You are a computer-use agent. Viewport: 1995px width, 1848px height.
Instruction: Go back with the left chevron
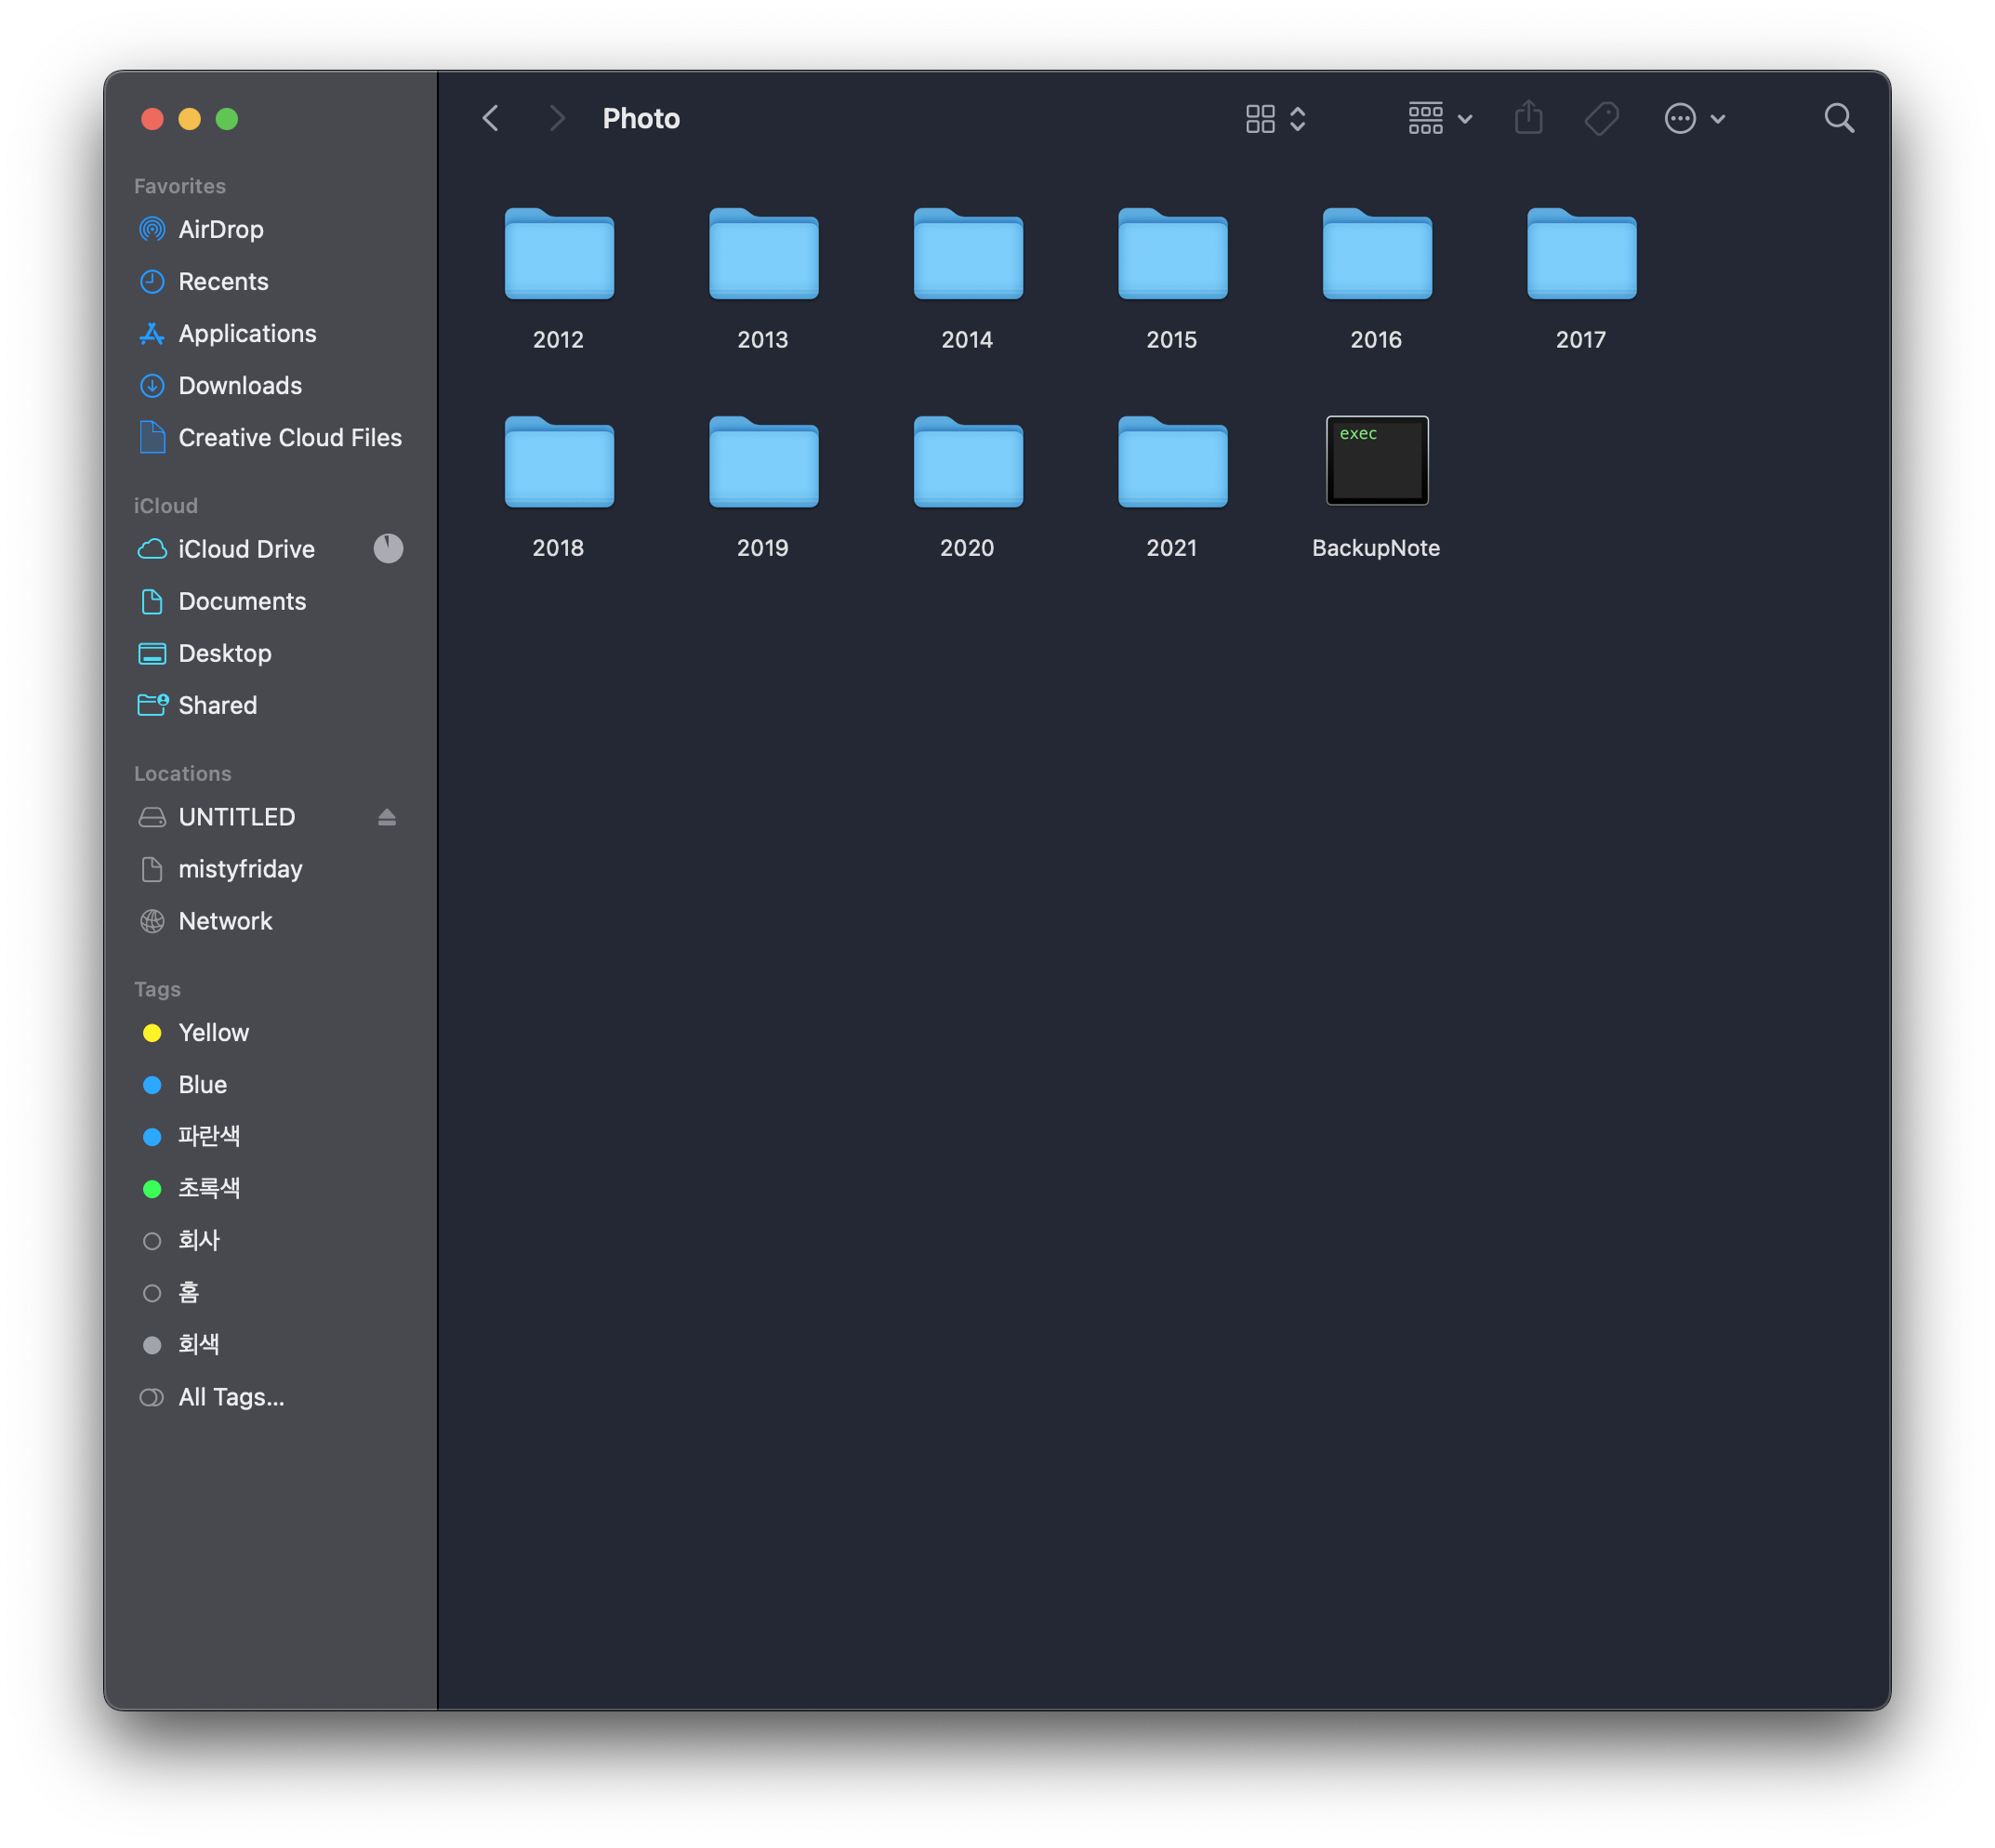click(490, 118)
